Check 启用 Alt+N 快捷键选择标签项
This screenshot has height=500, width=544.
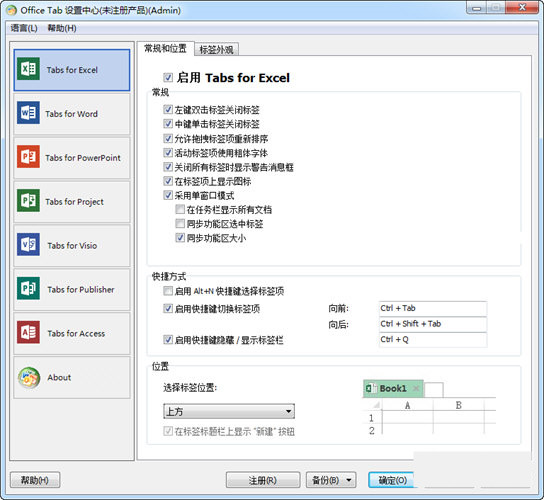pos(168,291)
